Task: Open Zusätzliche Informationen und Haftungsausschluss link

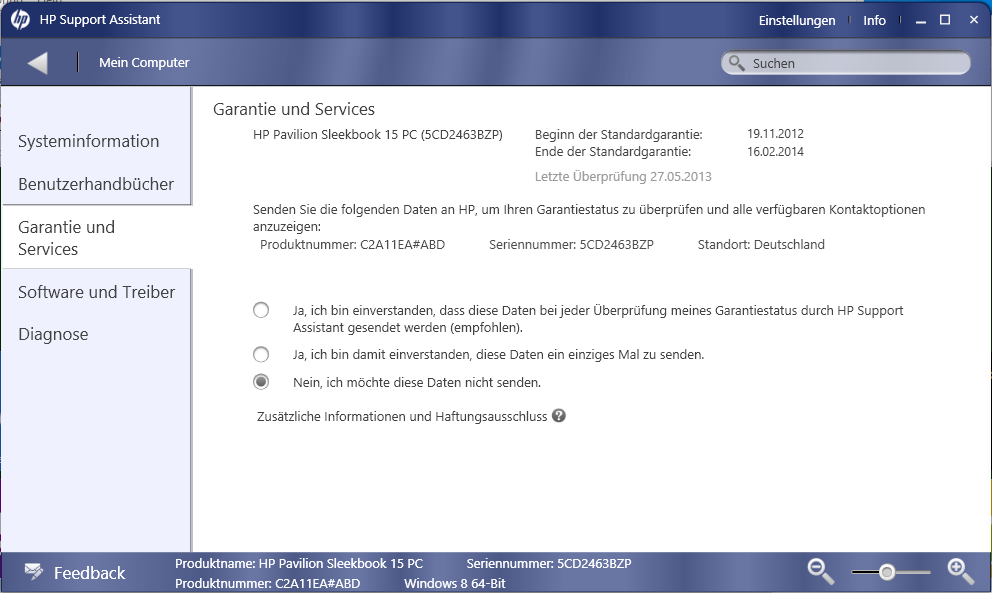Action: 402,416
